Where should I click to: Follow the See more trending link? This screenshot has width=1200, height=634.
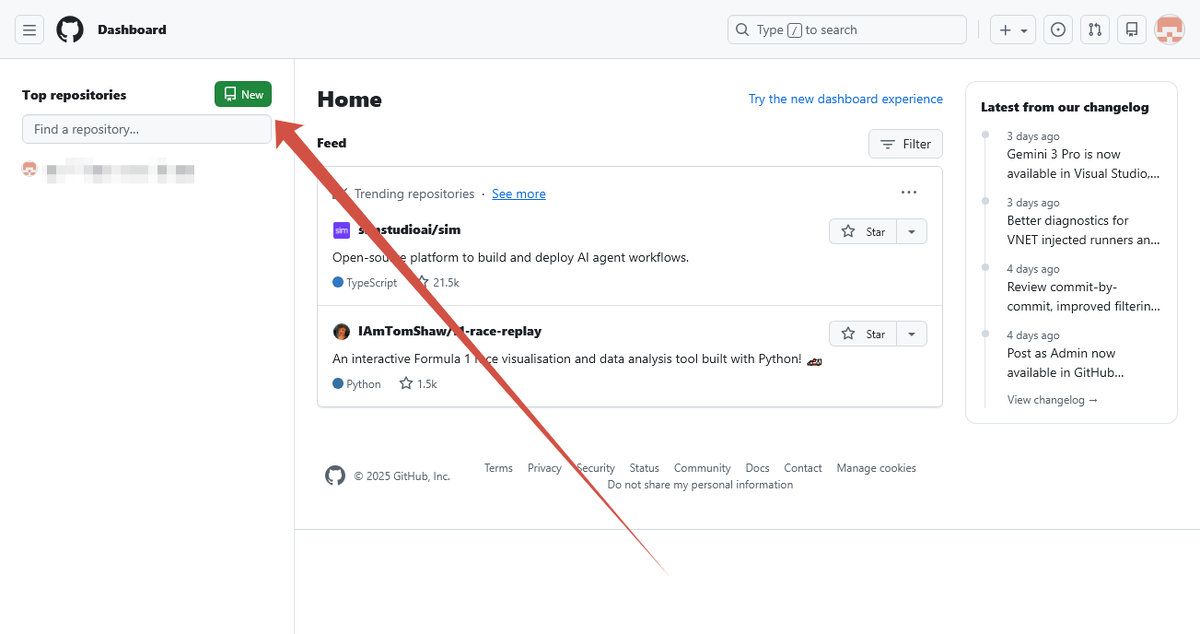[x=518, y=194]
